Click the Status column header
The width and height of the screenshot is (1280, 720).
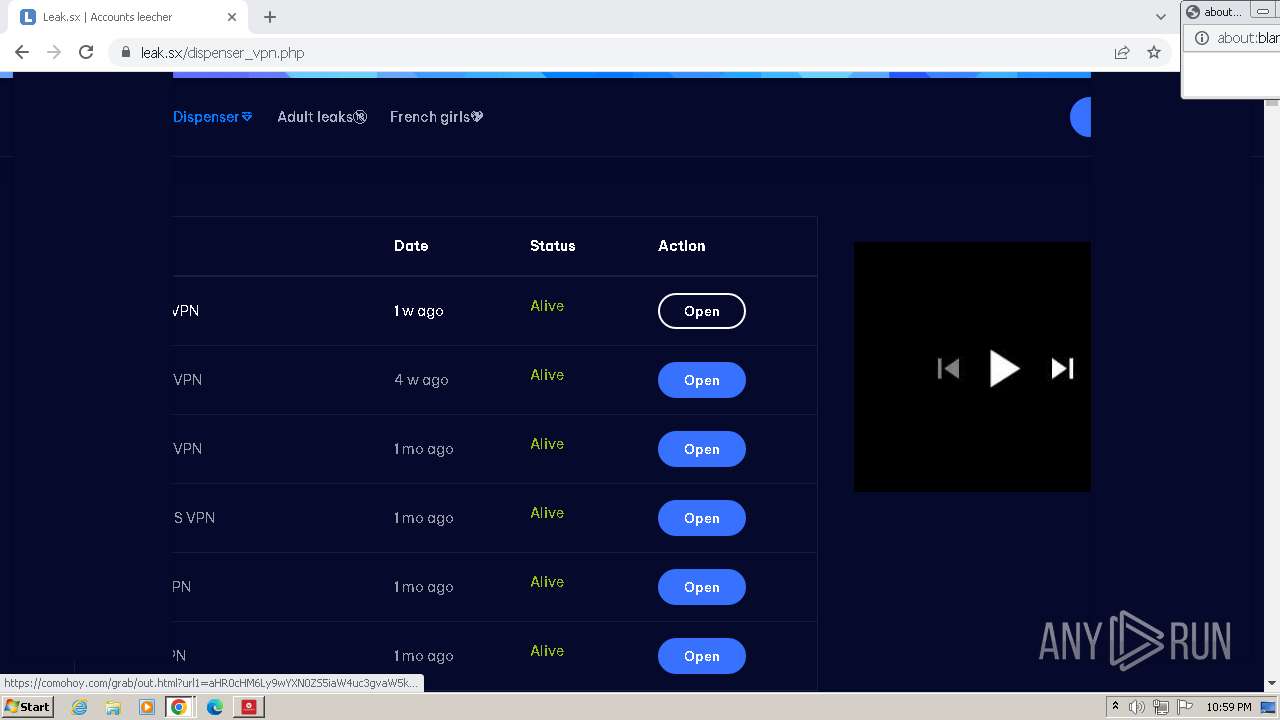click(x=553, y=246)
